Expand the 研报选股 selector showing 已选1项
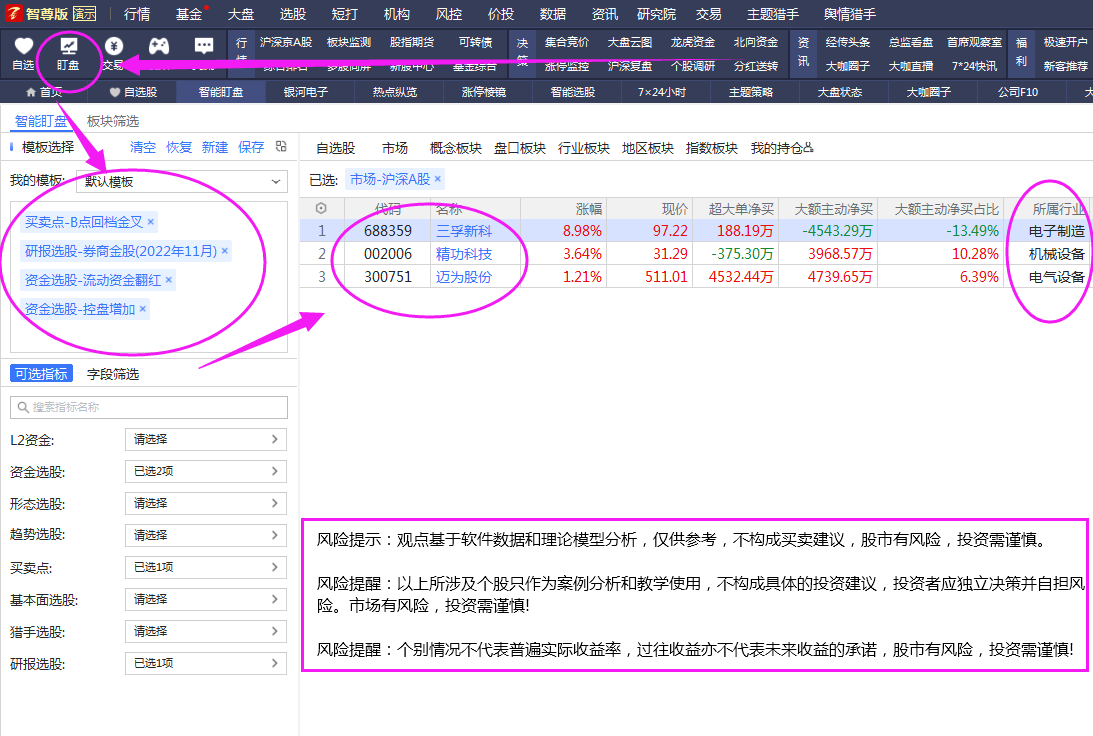This screenshot has height=736, width=1093. click(206, 664)
